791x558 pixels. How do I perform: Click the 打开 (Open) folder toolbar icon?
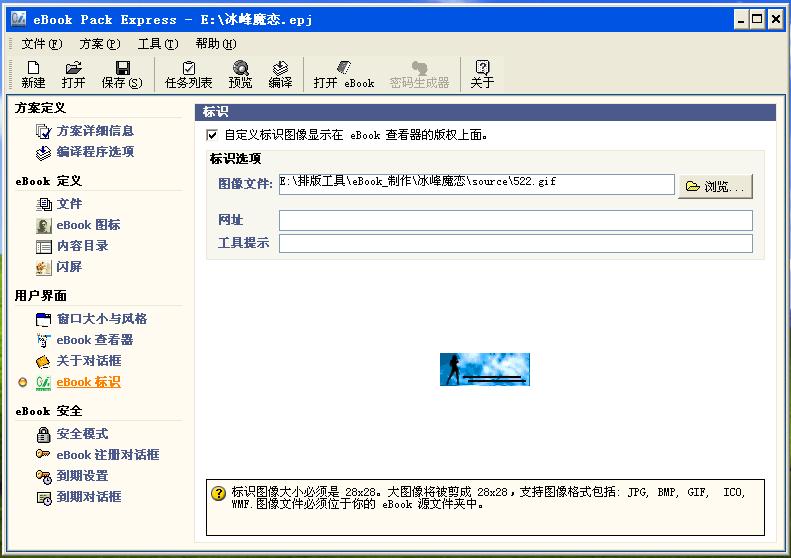(x=74, y=68)
